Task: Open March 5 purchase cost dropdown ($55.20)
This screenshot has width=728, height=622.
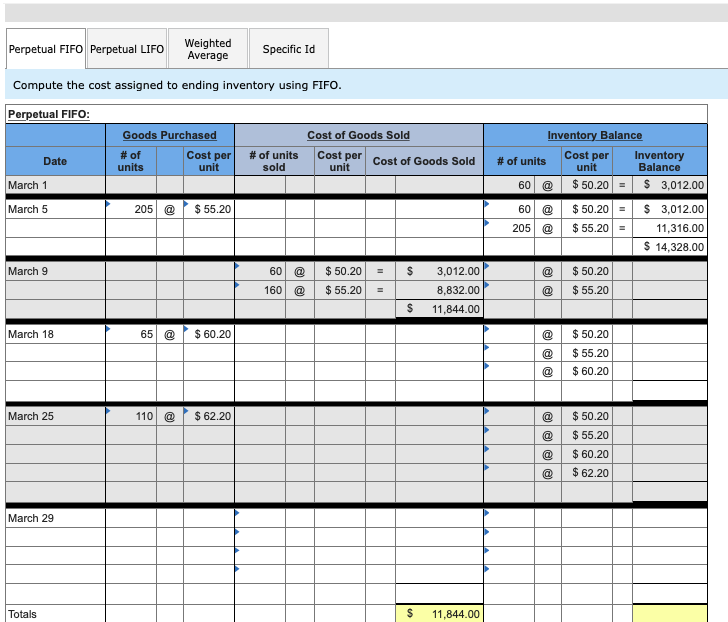Action: 209,209
